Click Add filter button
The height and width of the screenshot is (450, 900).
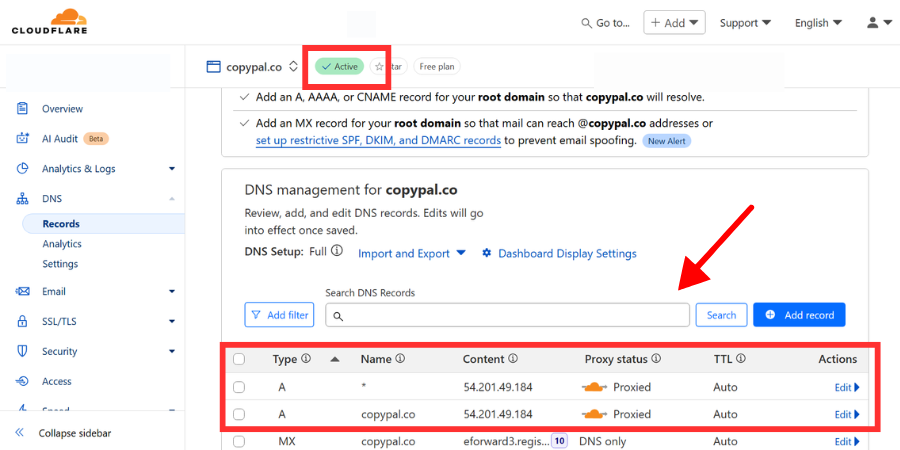point(279,315)
